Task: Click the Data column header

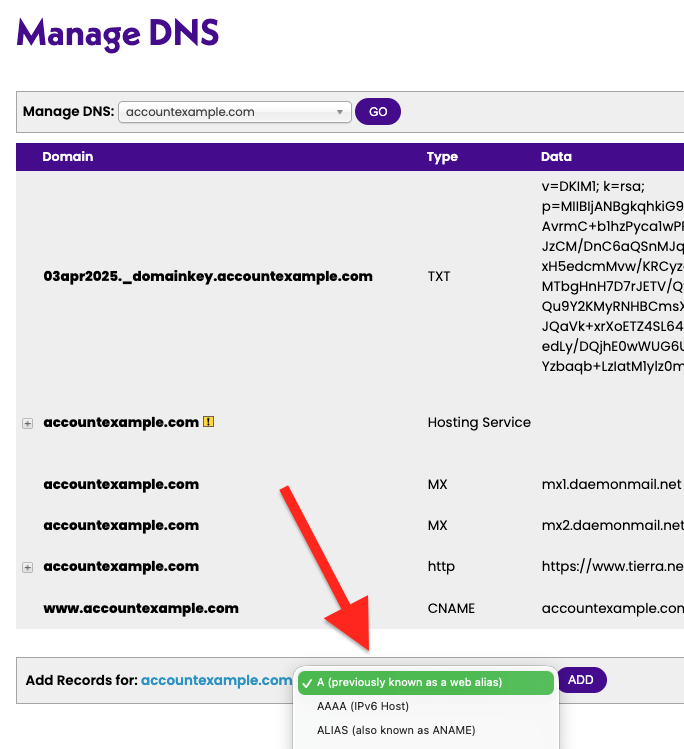Action: click(x=556, y=157)
